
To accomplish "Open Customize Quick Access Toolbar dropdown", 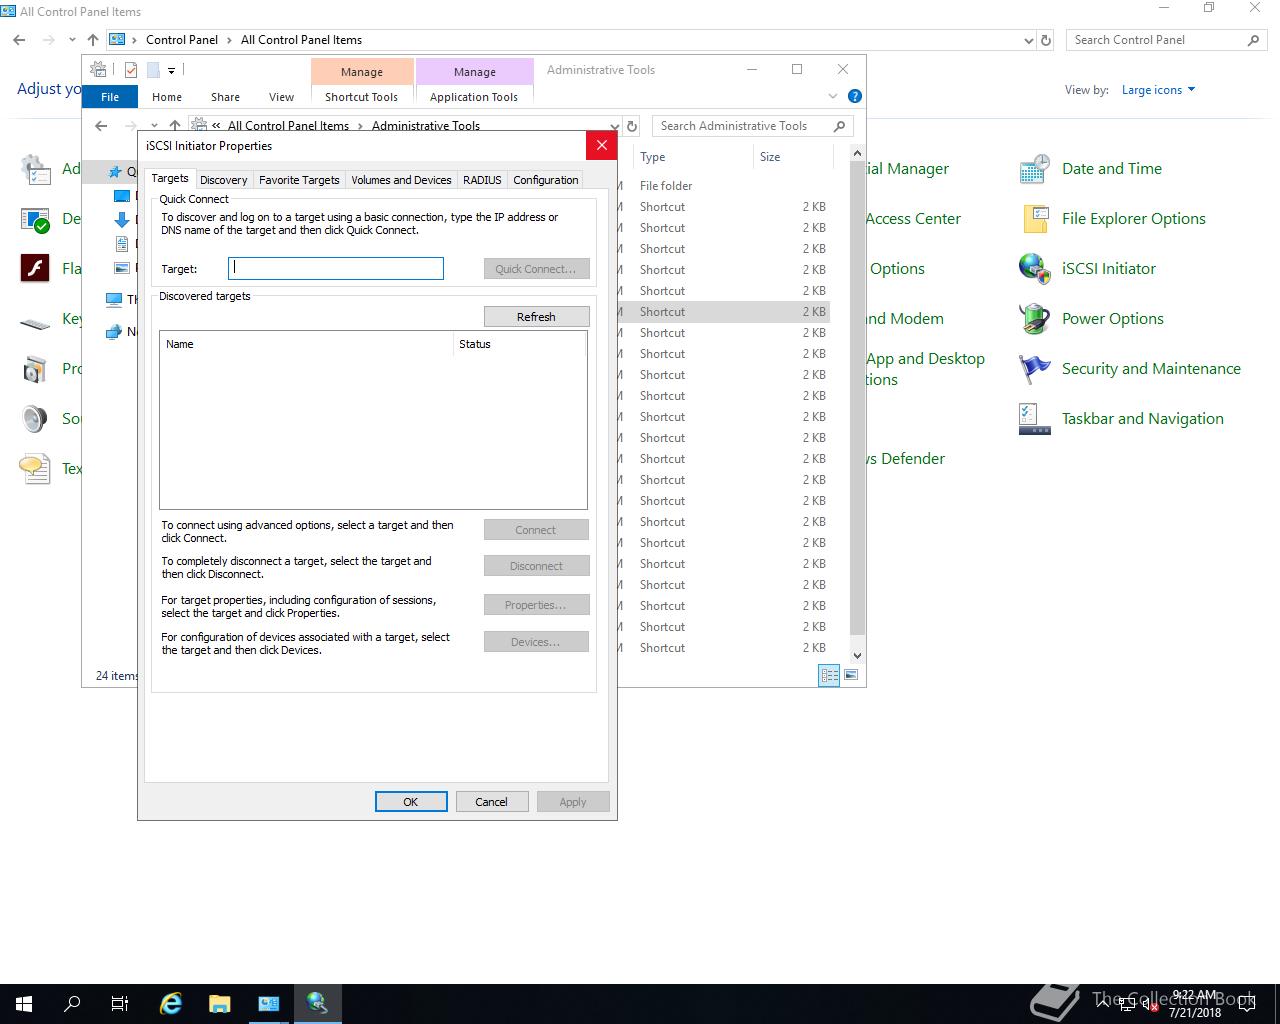I will tap(171, 70).
